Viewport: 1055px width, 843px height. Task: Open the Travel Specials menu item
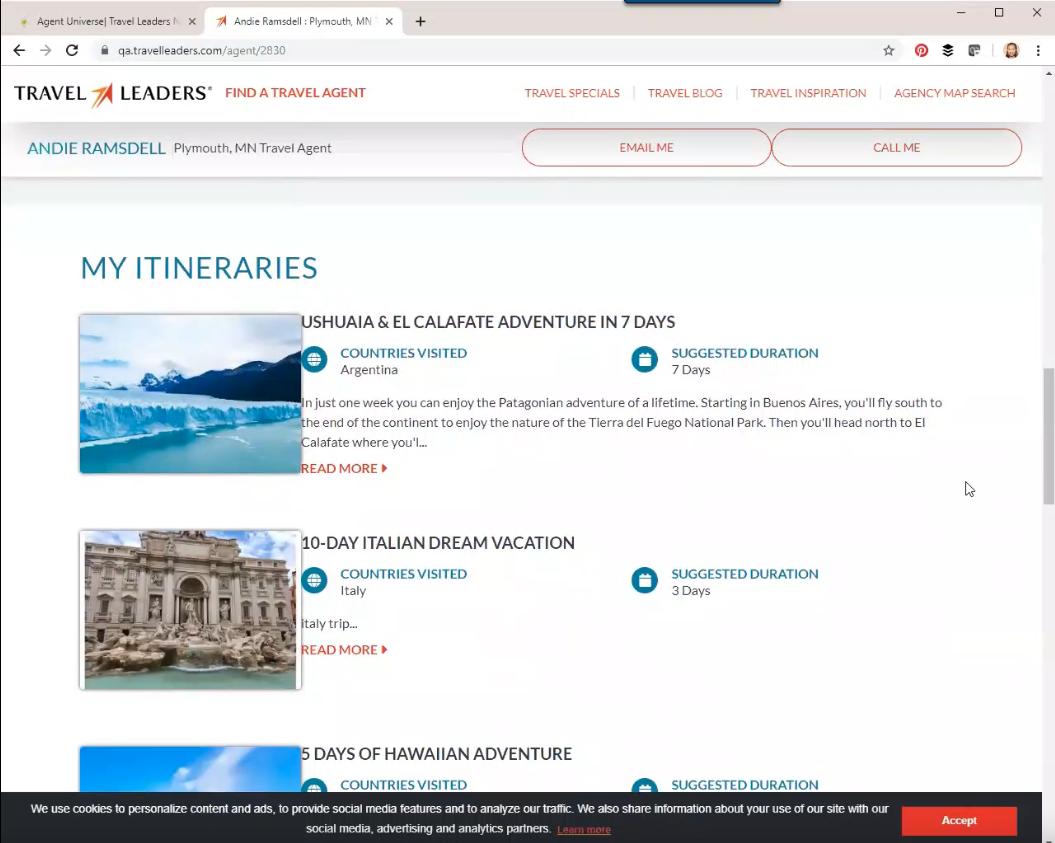point(572,93)
